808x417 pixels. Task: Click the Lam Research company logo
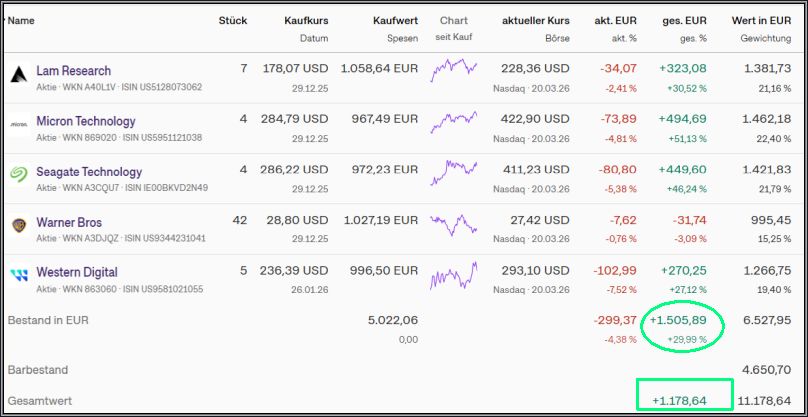pyautogui.click(x=19, y=77)
